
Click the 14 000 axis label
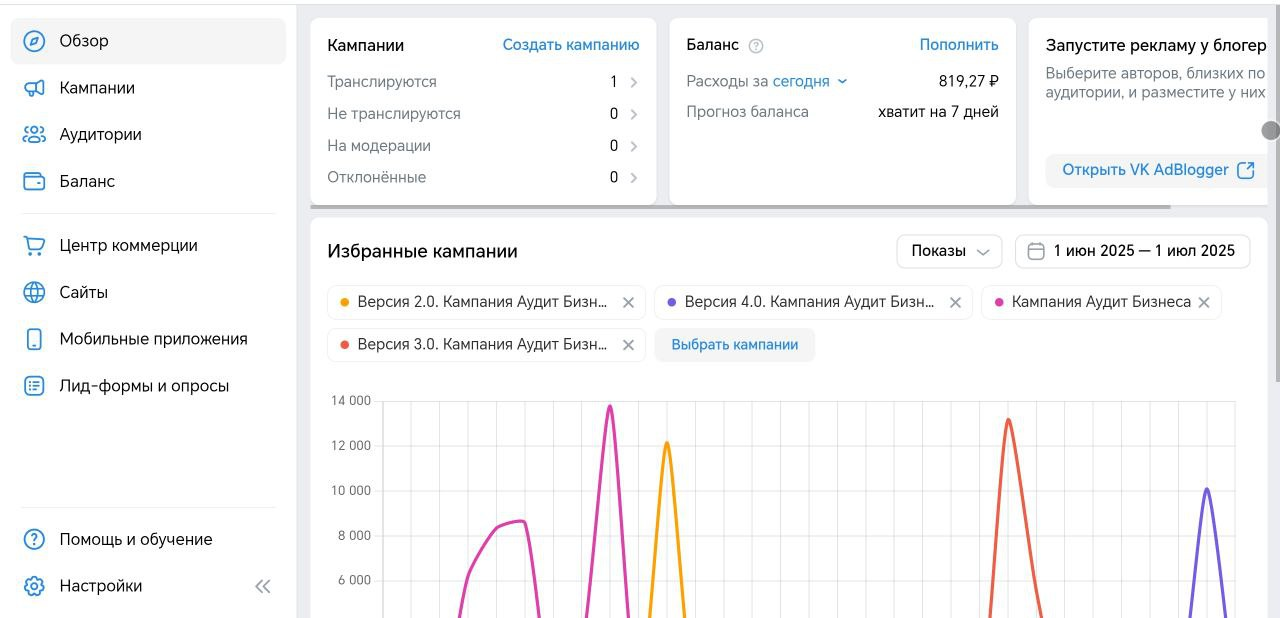tap(350, 401)
